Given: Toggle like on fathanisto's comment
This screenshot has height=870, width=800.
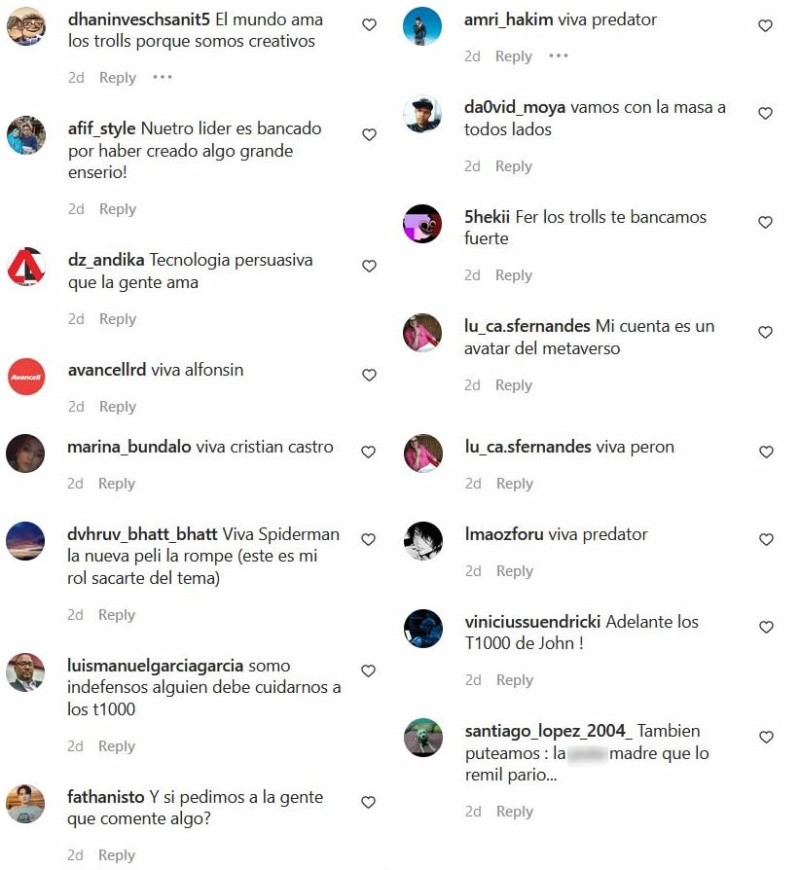Looking at the screenshot, I should coord(368,802).
